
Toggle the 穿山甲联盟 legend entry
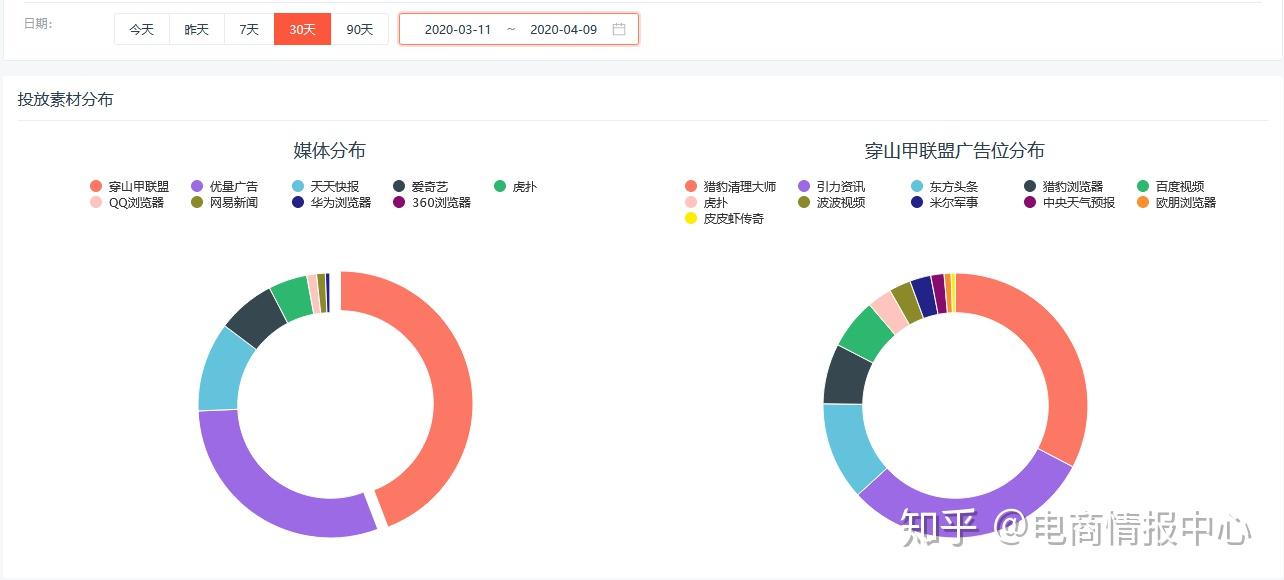click(130, 186)
